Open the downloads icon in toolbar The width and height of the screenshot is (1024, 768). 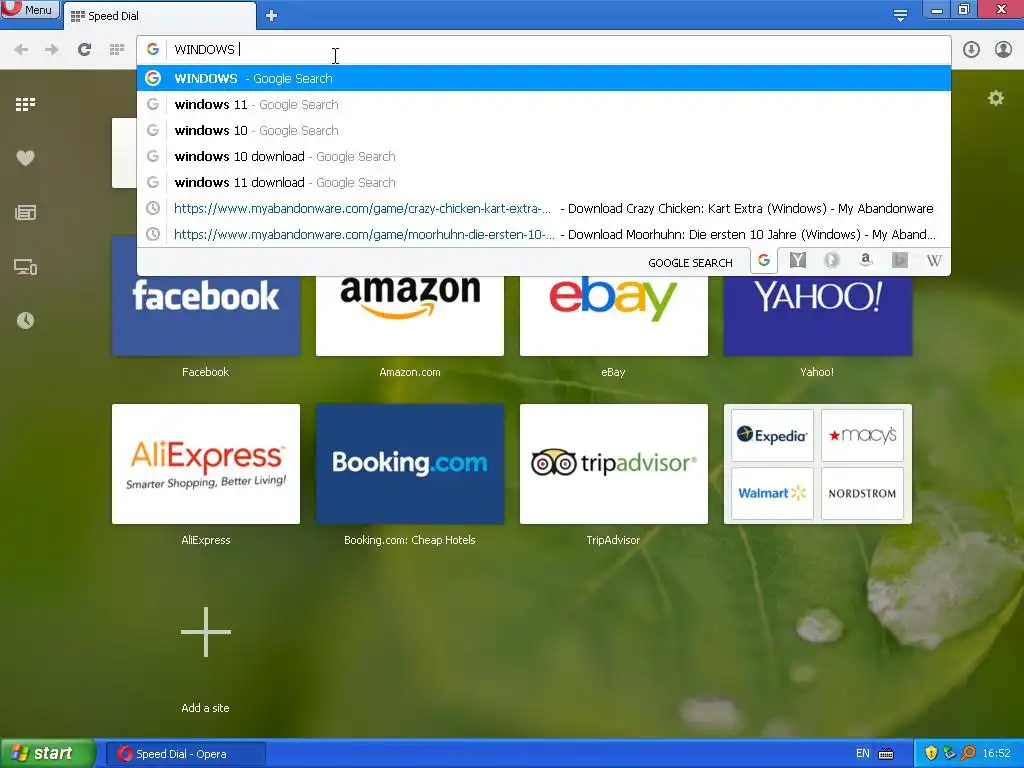971,50
